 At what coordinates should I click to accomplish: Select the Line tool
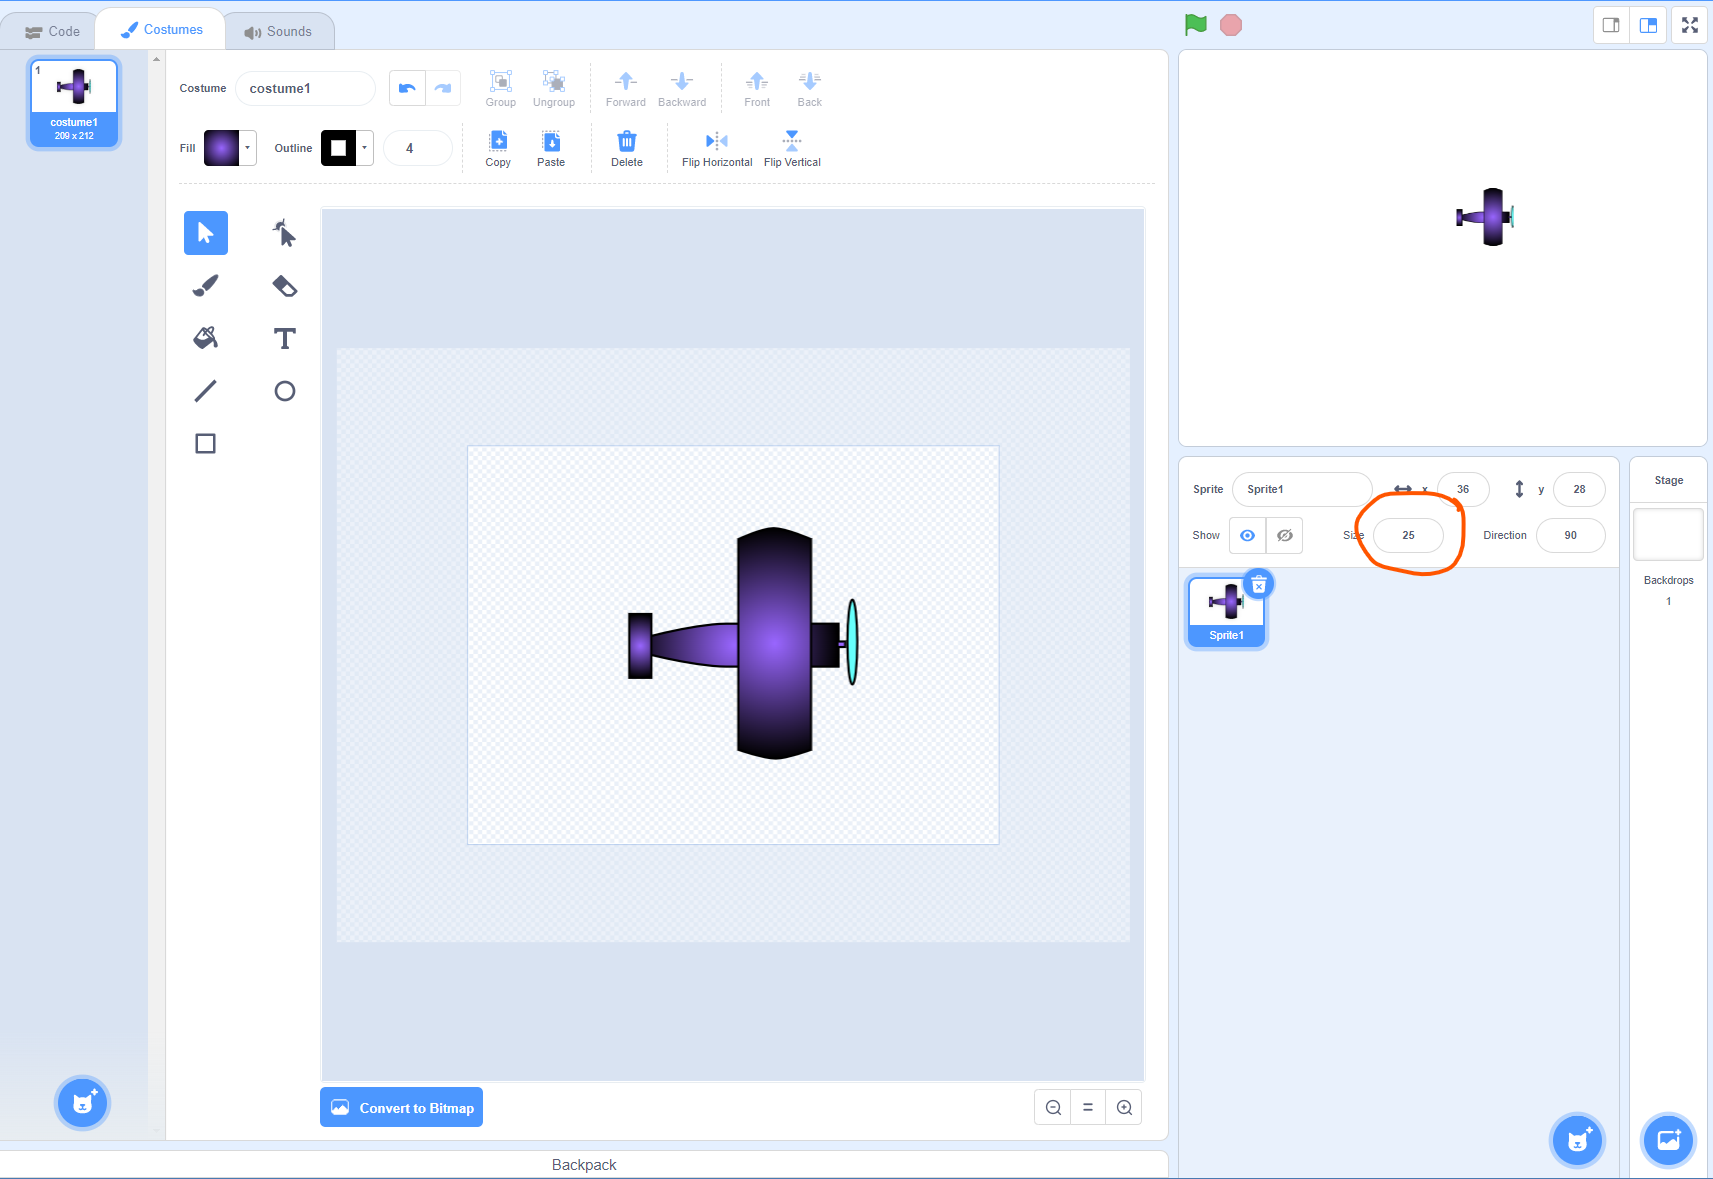click(205, 391)
